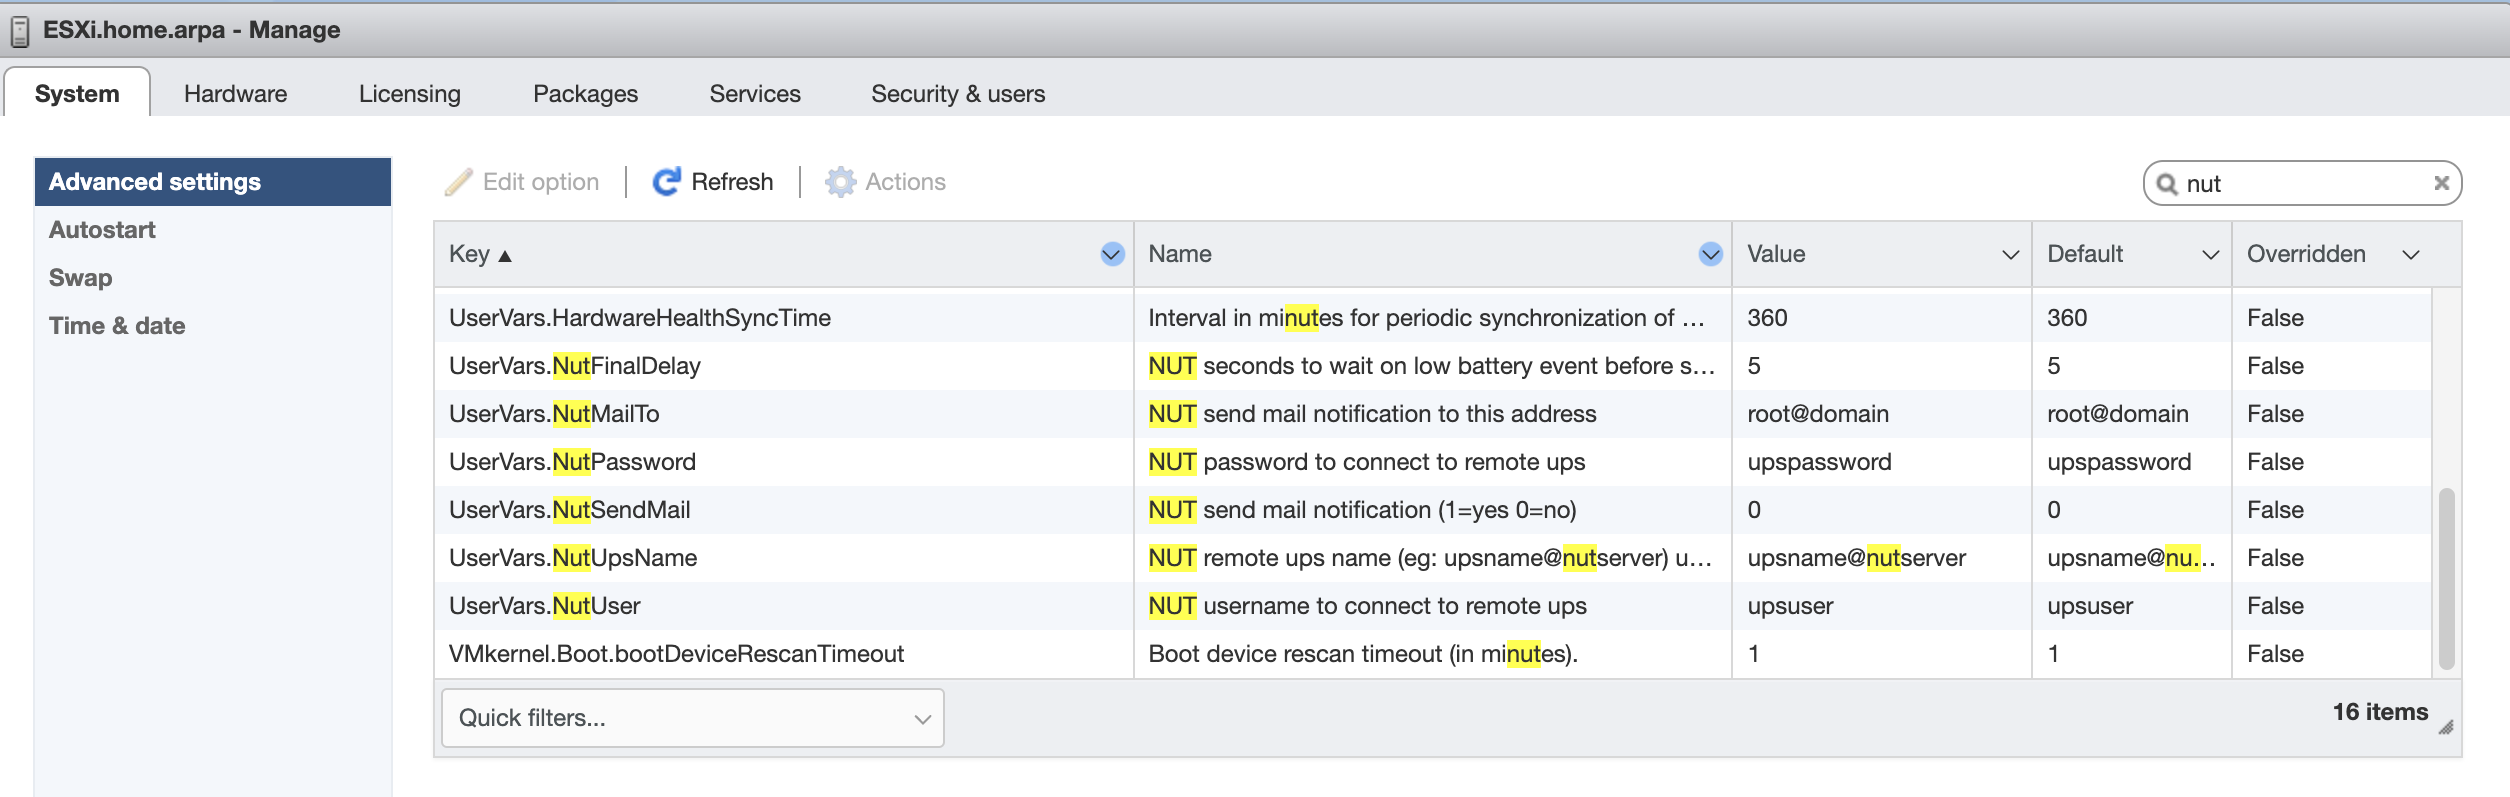Click the Refresh button label
The image size is (2510, 797).
(732, 182)
